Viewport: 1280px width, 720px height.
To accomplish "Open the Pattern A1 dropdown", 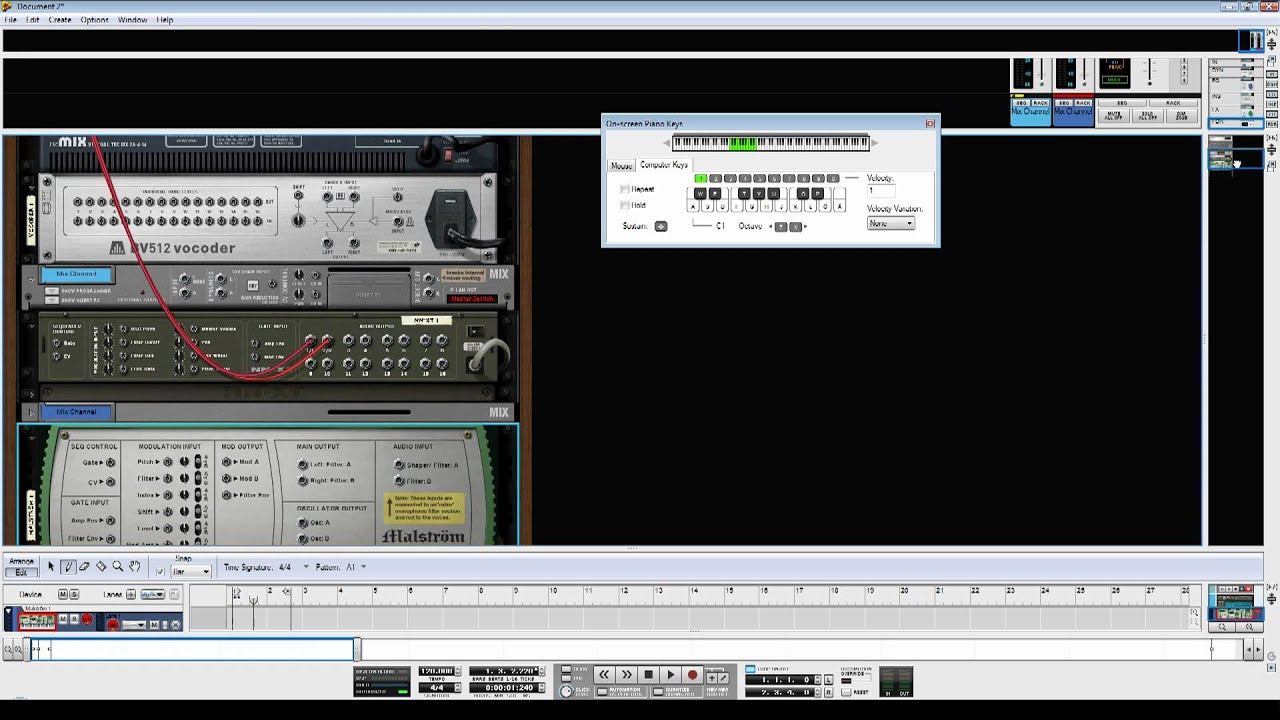I will pyautogui.click(x=363, y=567).
